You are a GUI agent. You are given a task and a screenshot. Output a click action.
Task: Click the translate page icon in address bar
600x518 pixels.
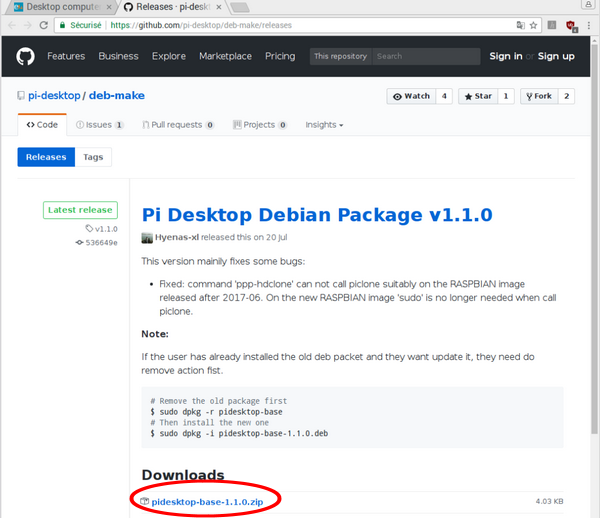click(x=520, y=25)
